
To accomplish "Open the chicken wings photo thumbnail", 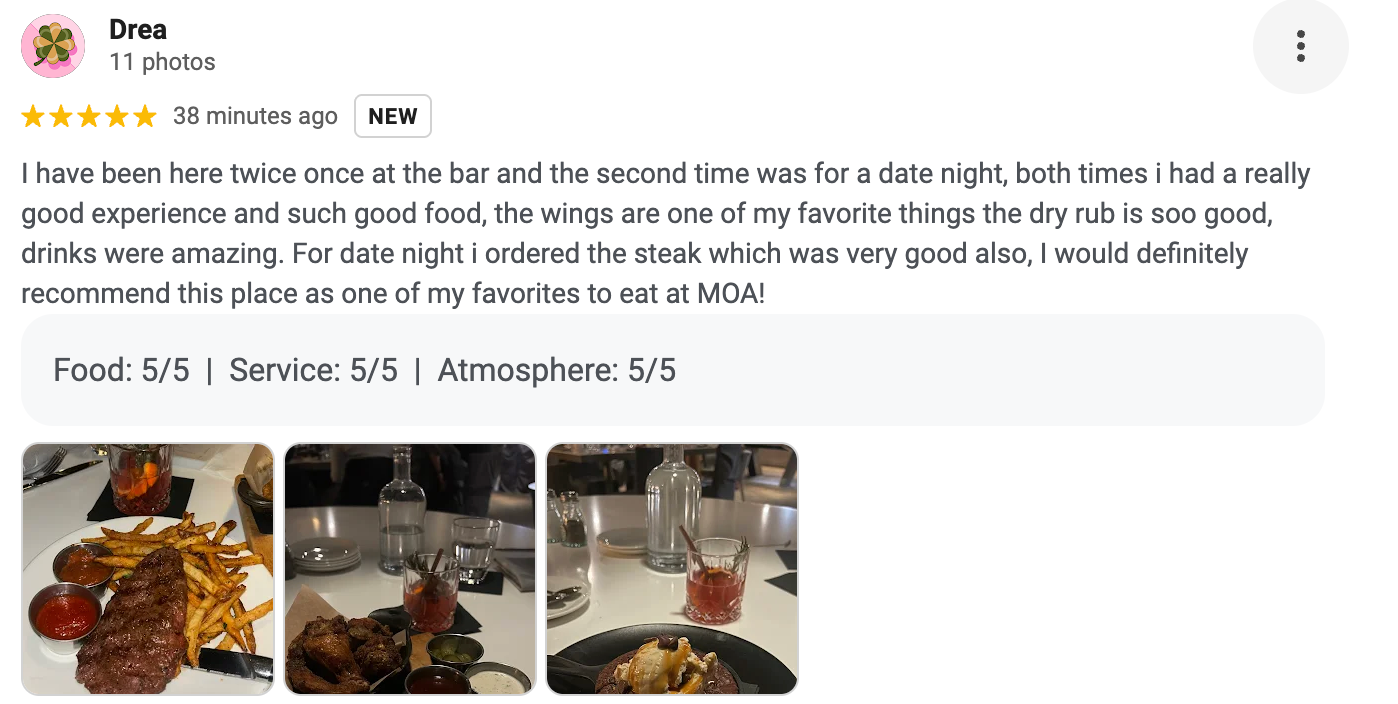I will pos(409,569).
